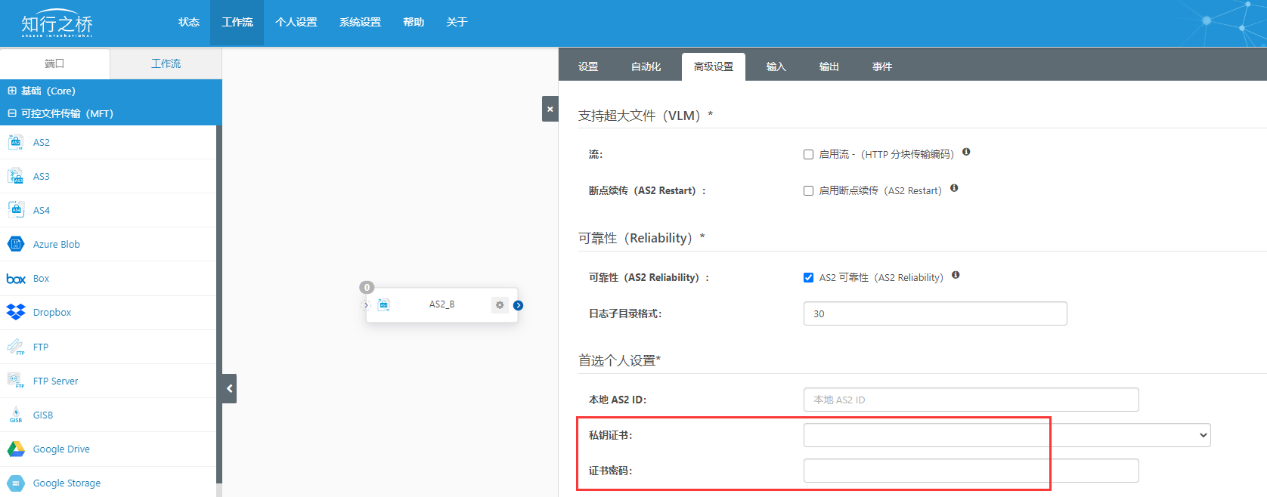Image resolution: width=1267 pixels, height=497 pixels.
Task: Click the 本地 AS2 ID input field
Action: (970, 400)
